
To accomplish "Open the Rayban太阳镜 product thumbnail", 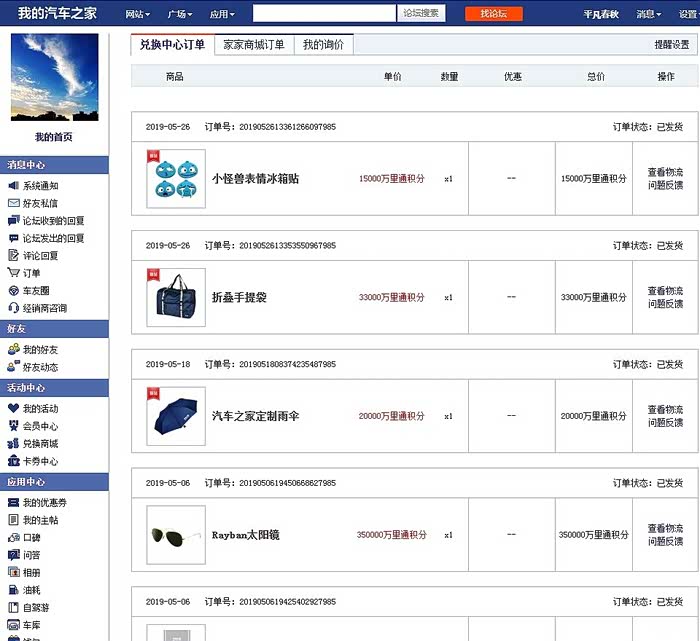I will coord(176,535).
